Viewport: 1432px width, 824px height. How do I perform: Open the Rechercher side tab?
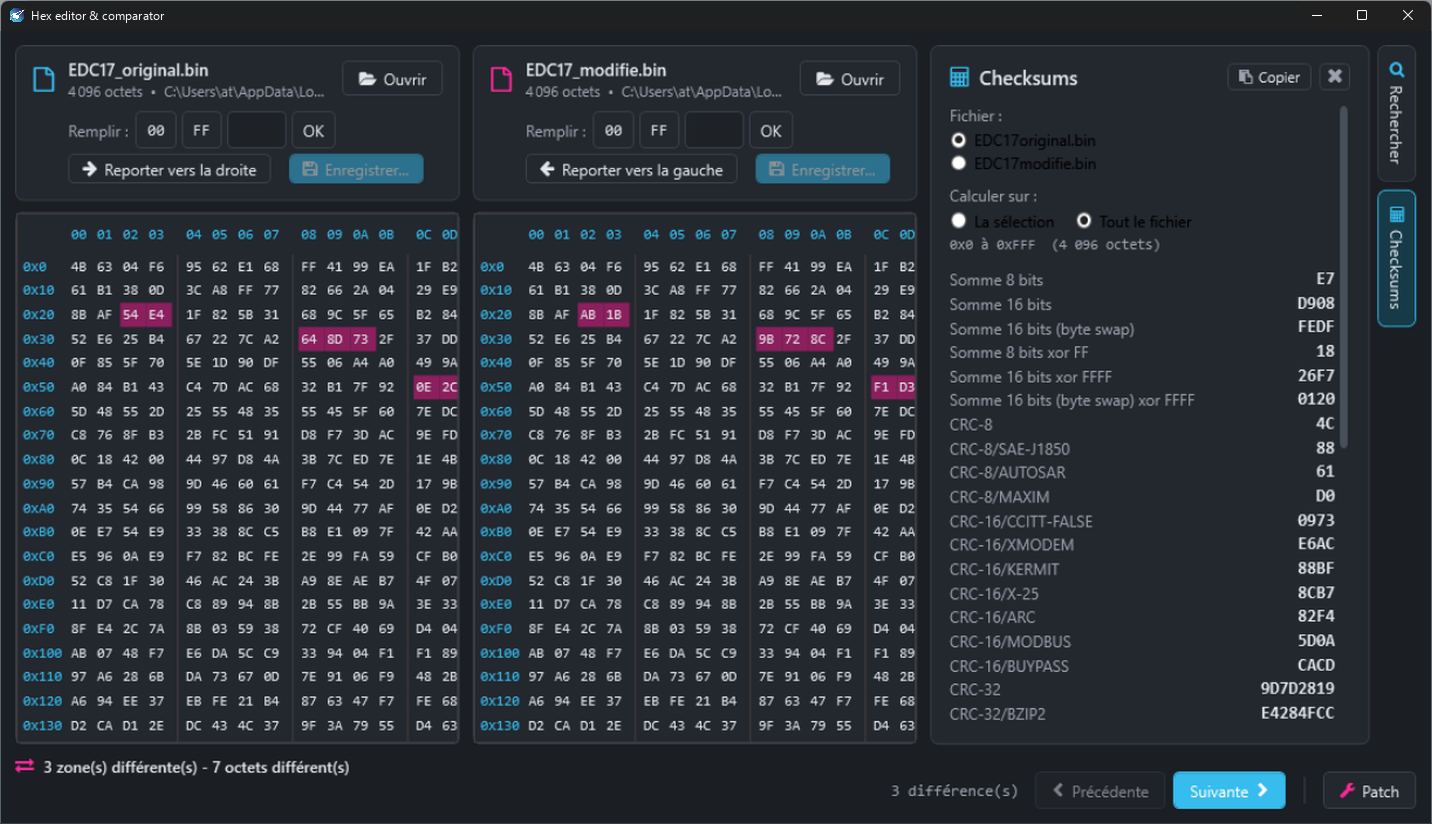pos(1396,113)
